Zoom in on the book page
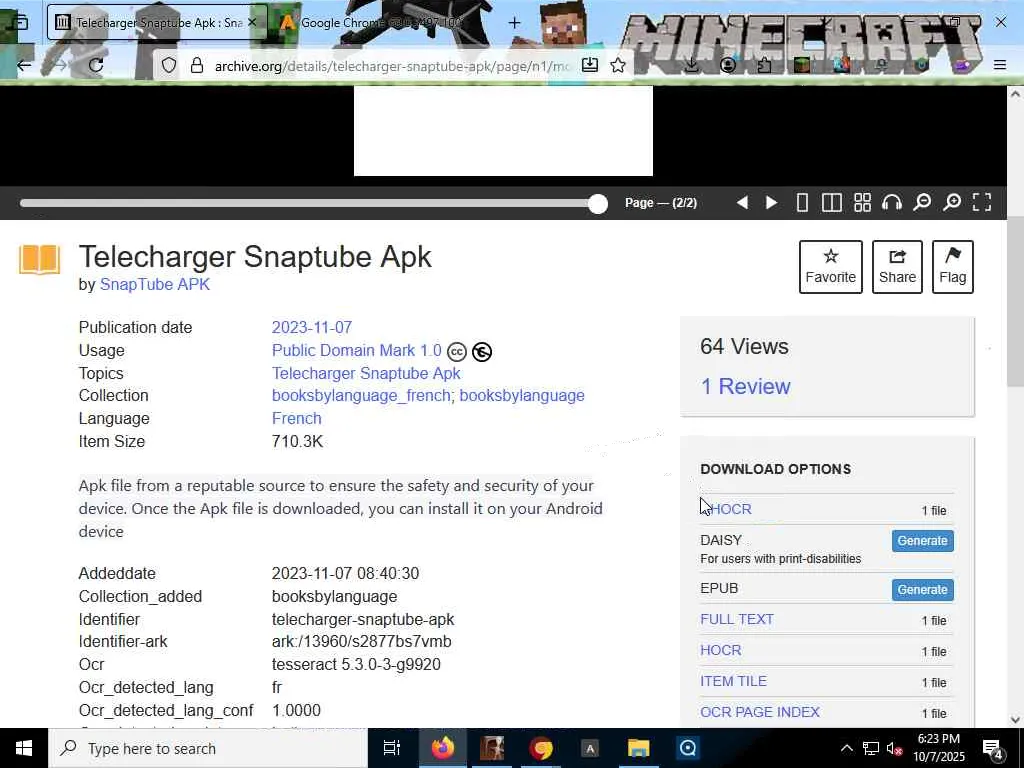This screenshot has width=1024, height=768. (x=952, y=202)
